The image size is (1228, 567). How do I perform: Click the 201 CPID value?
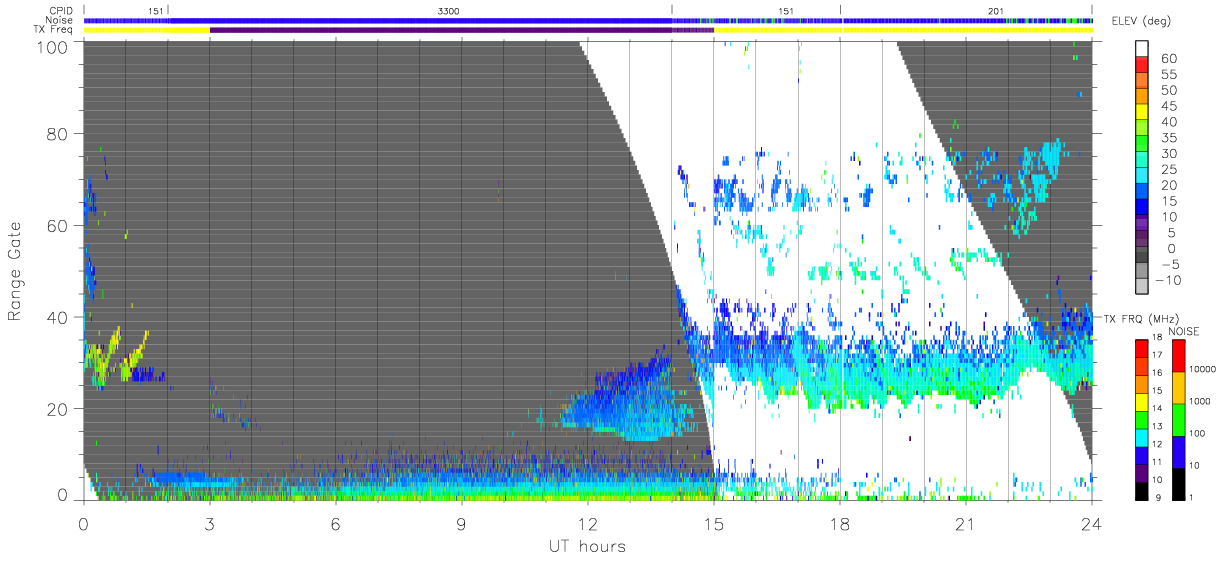tap(995, 10)
